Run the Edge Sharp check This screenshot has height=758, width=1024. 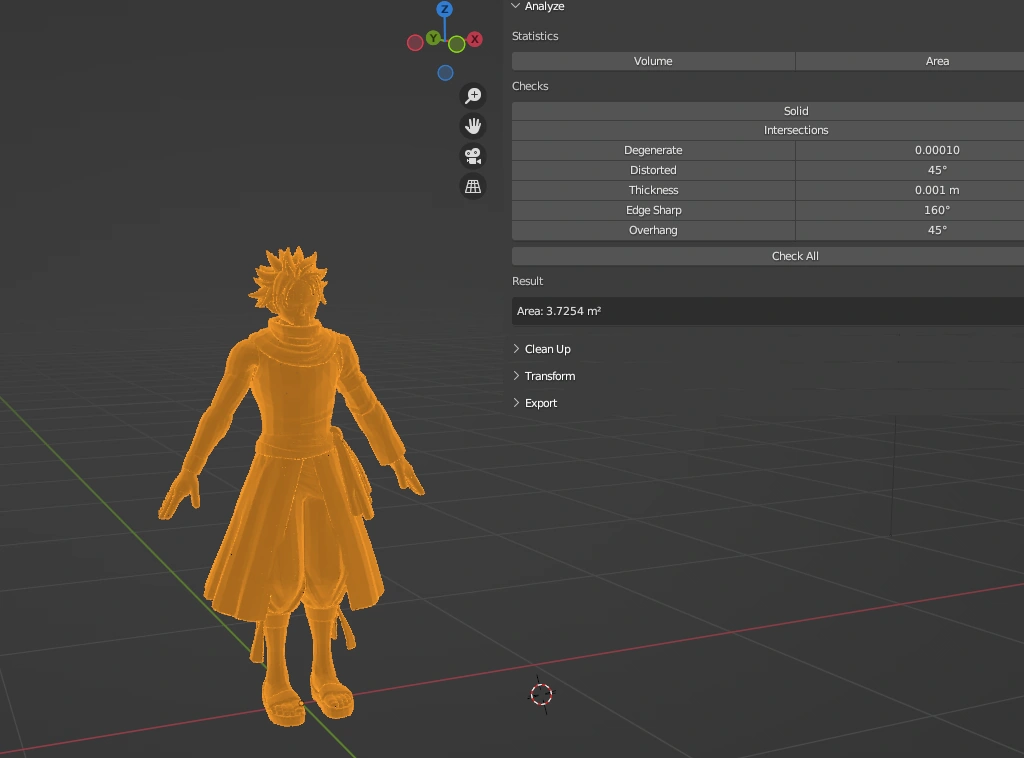pos(653,210)
